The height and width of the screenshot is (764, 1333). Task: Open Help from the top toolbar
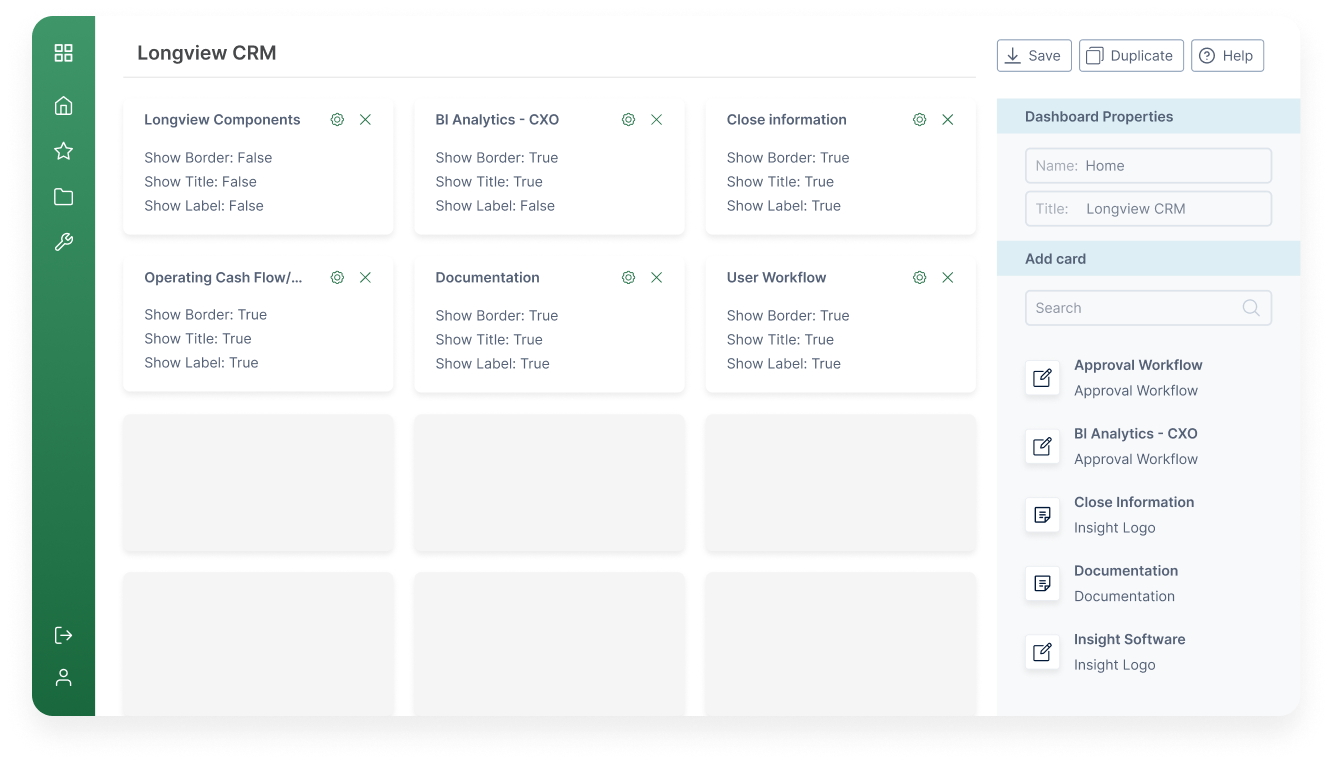pos(1227,55)
